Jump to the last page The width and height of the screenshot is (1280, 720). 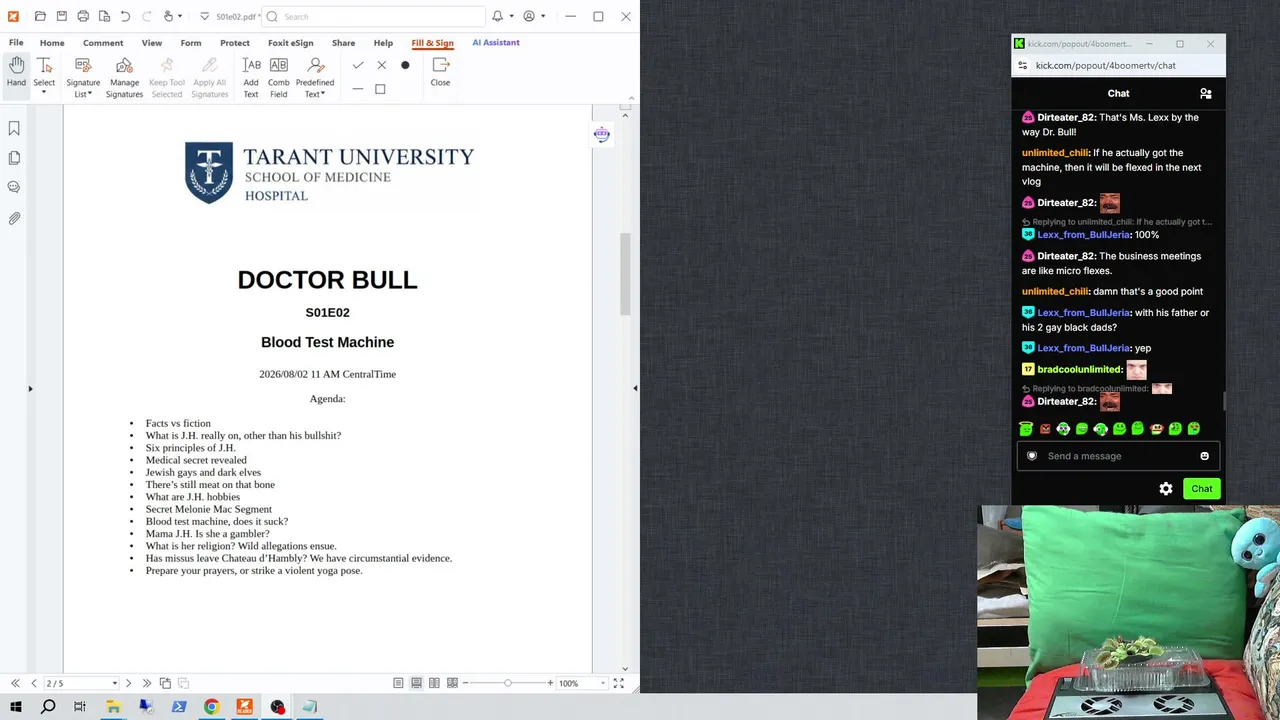pyautogui.click(x=147, y=683)
